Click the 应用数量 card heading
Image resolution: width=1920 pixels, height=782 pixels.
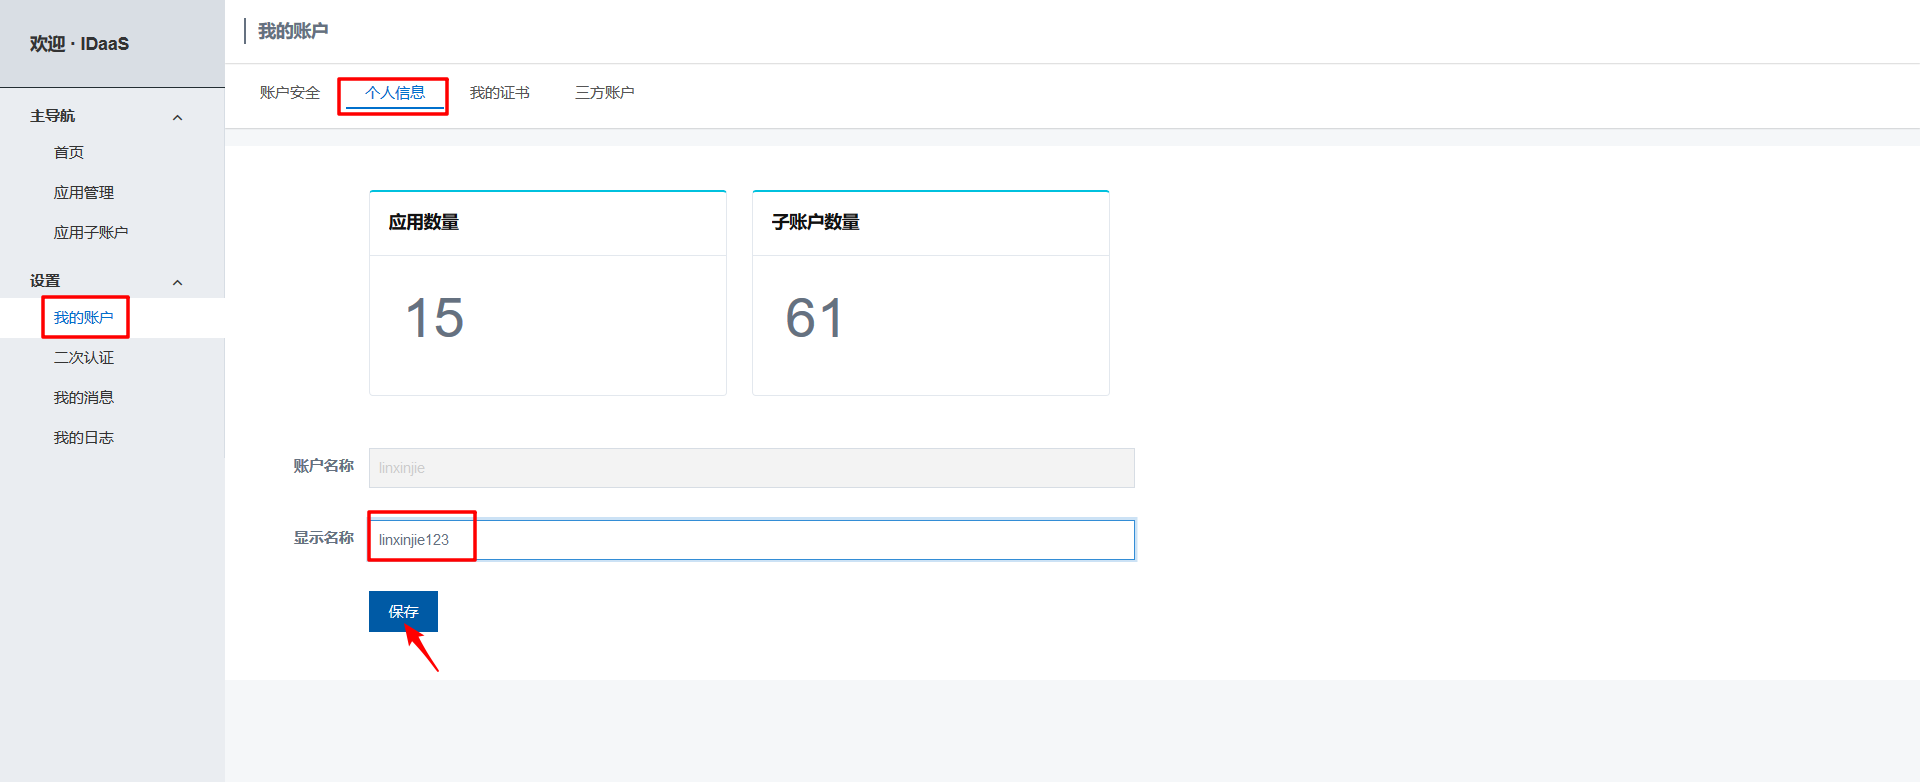click(424, 222)
